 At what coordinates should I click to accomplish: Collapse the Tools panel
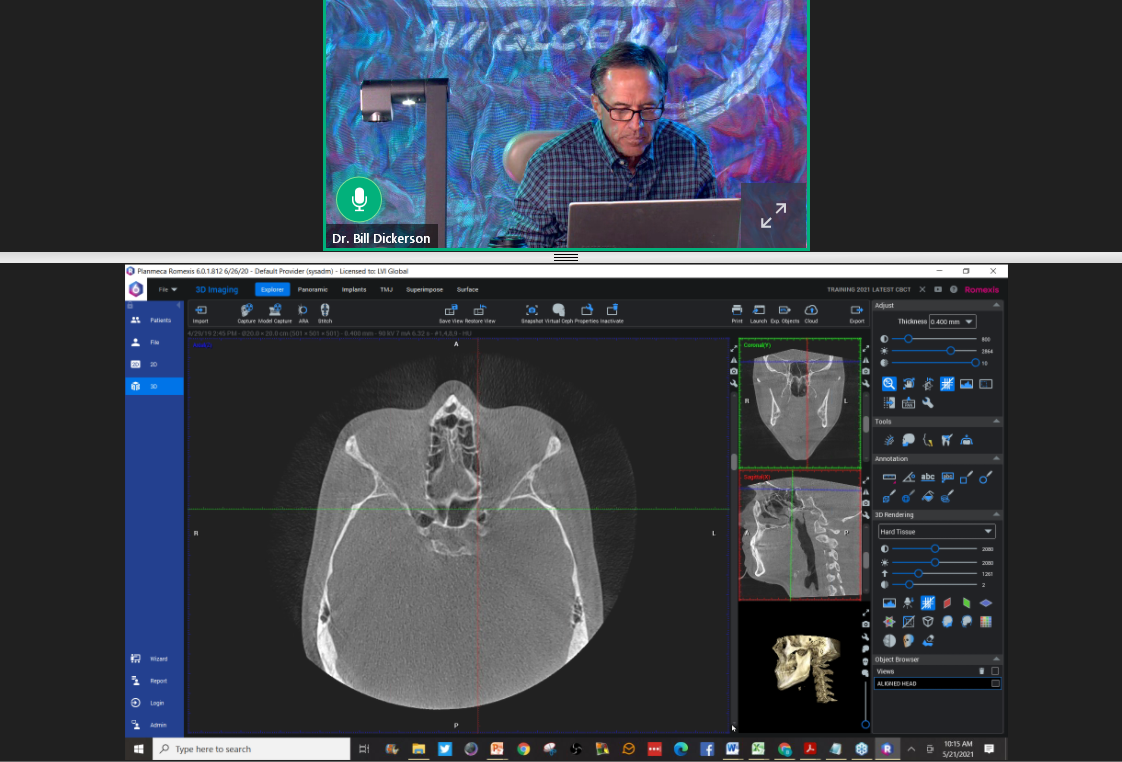(x=996, y=421)
